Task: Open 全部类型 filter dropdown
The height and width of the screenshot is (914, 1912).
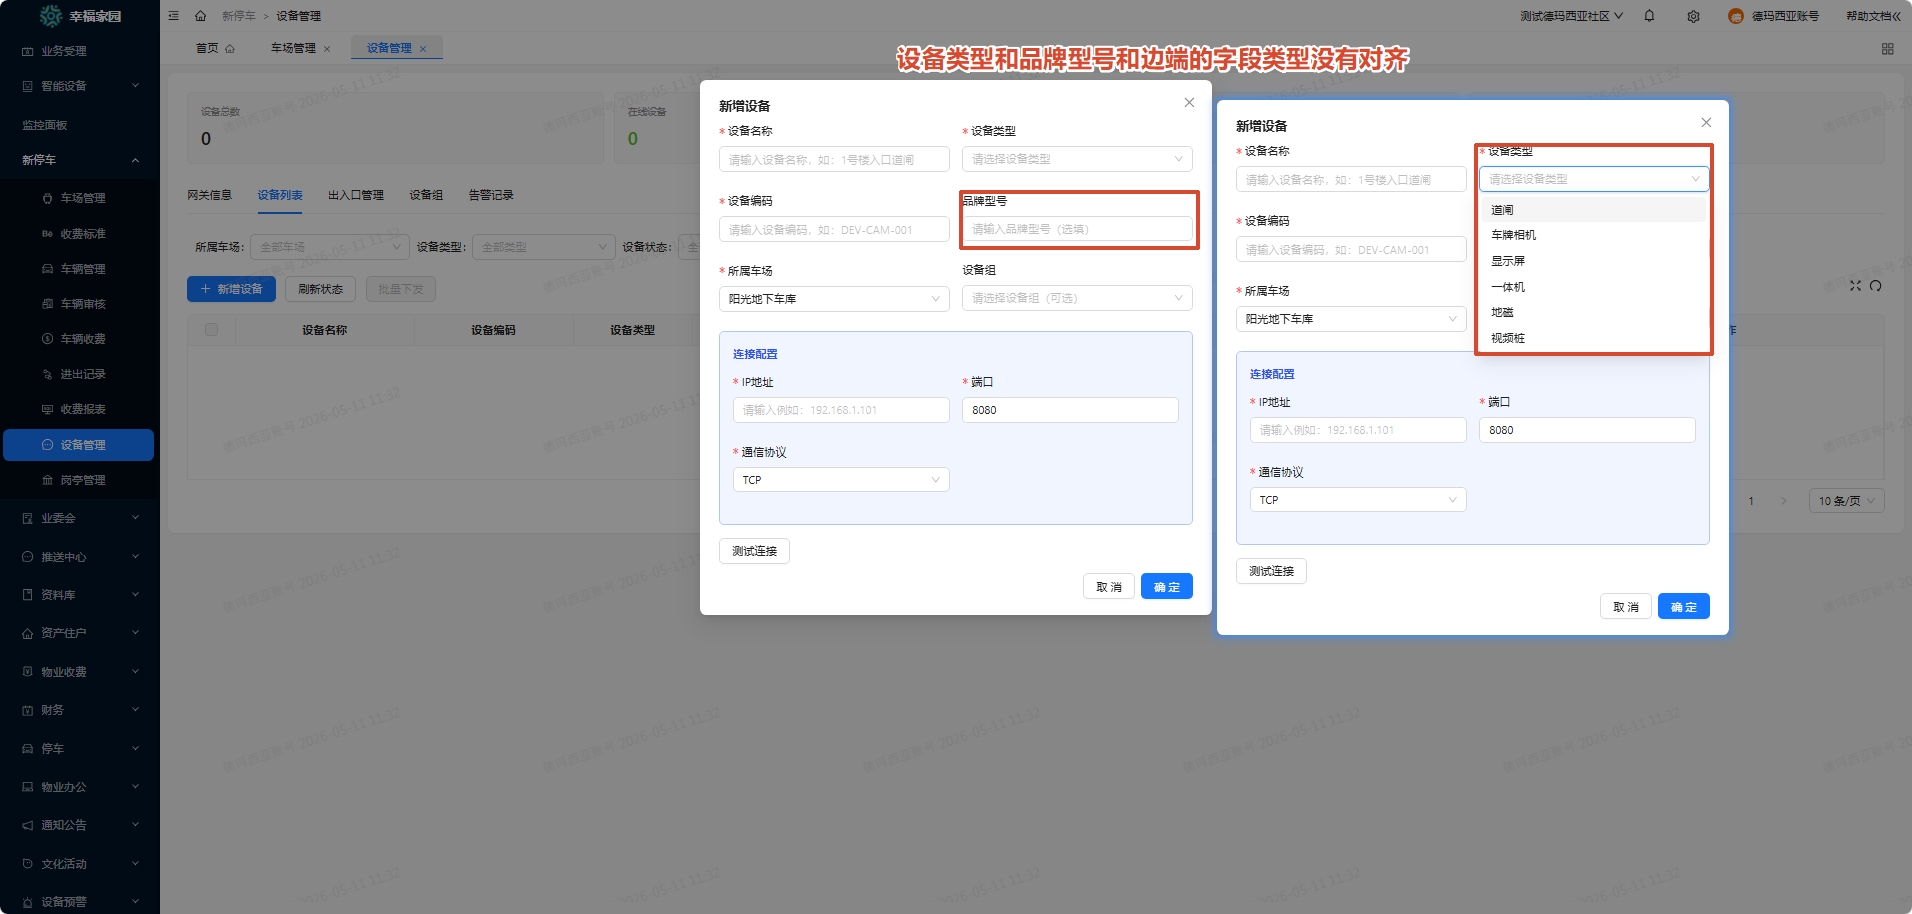Action: (x=543, y=247)
